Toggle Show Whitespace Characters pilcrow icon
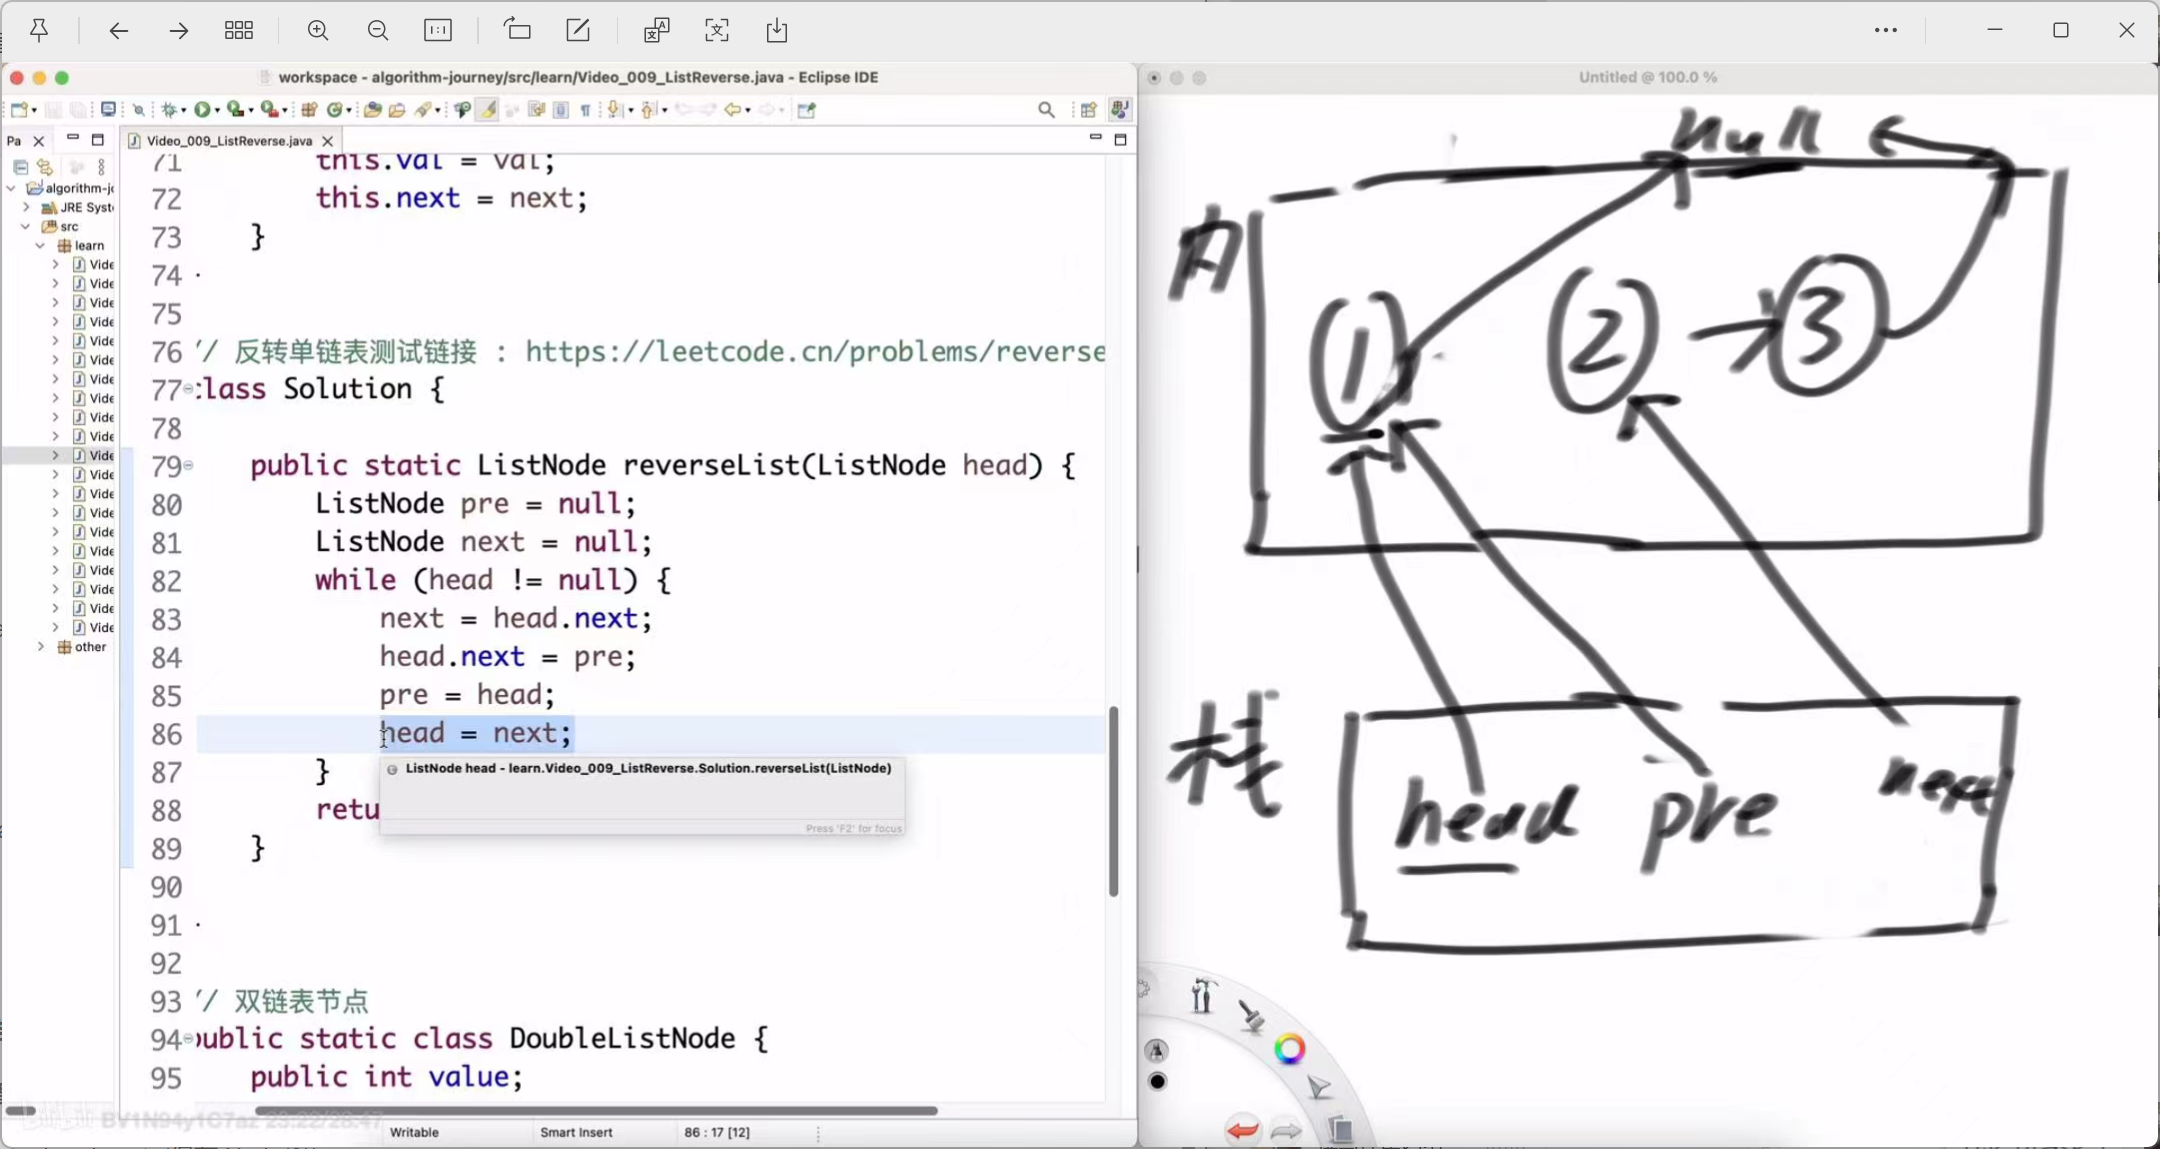 585,110
